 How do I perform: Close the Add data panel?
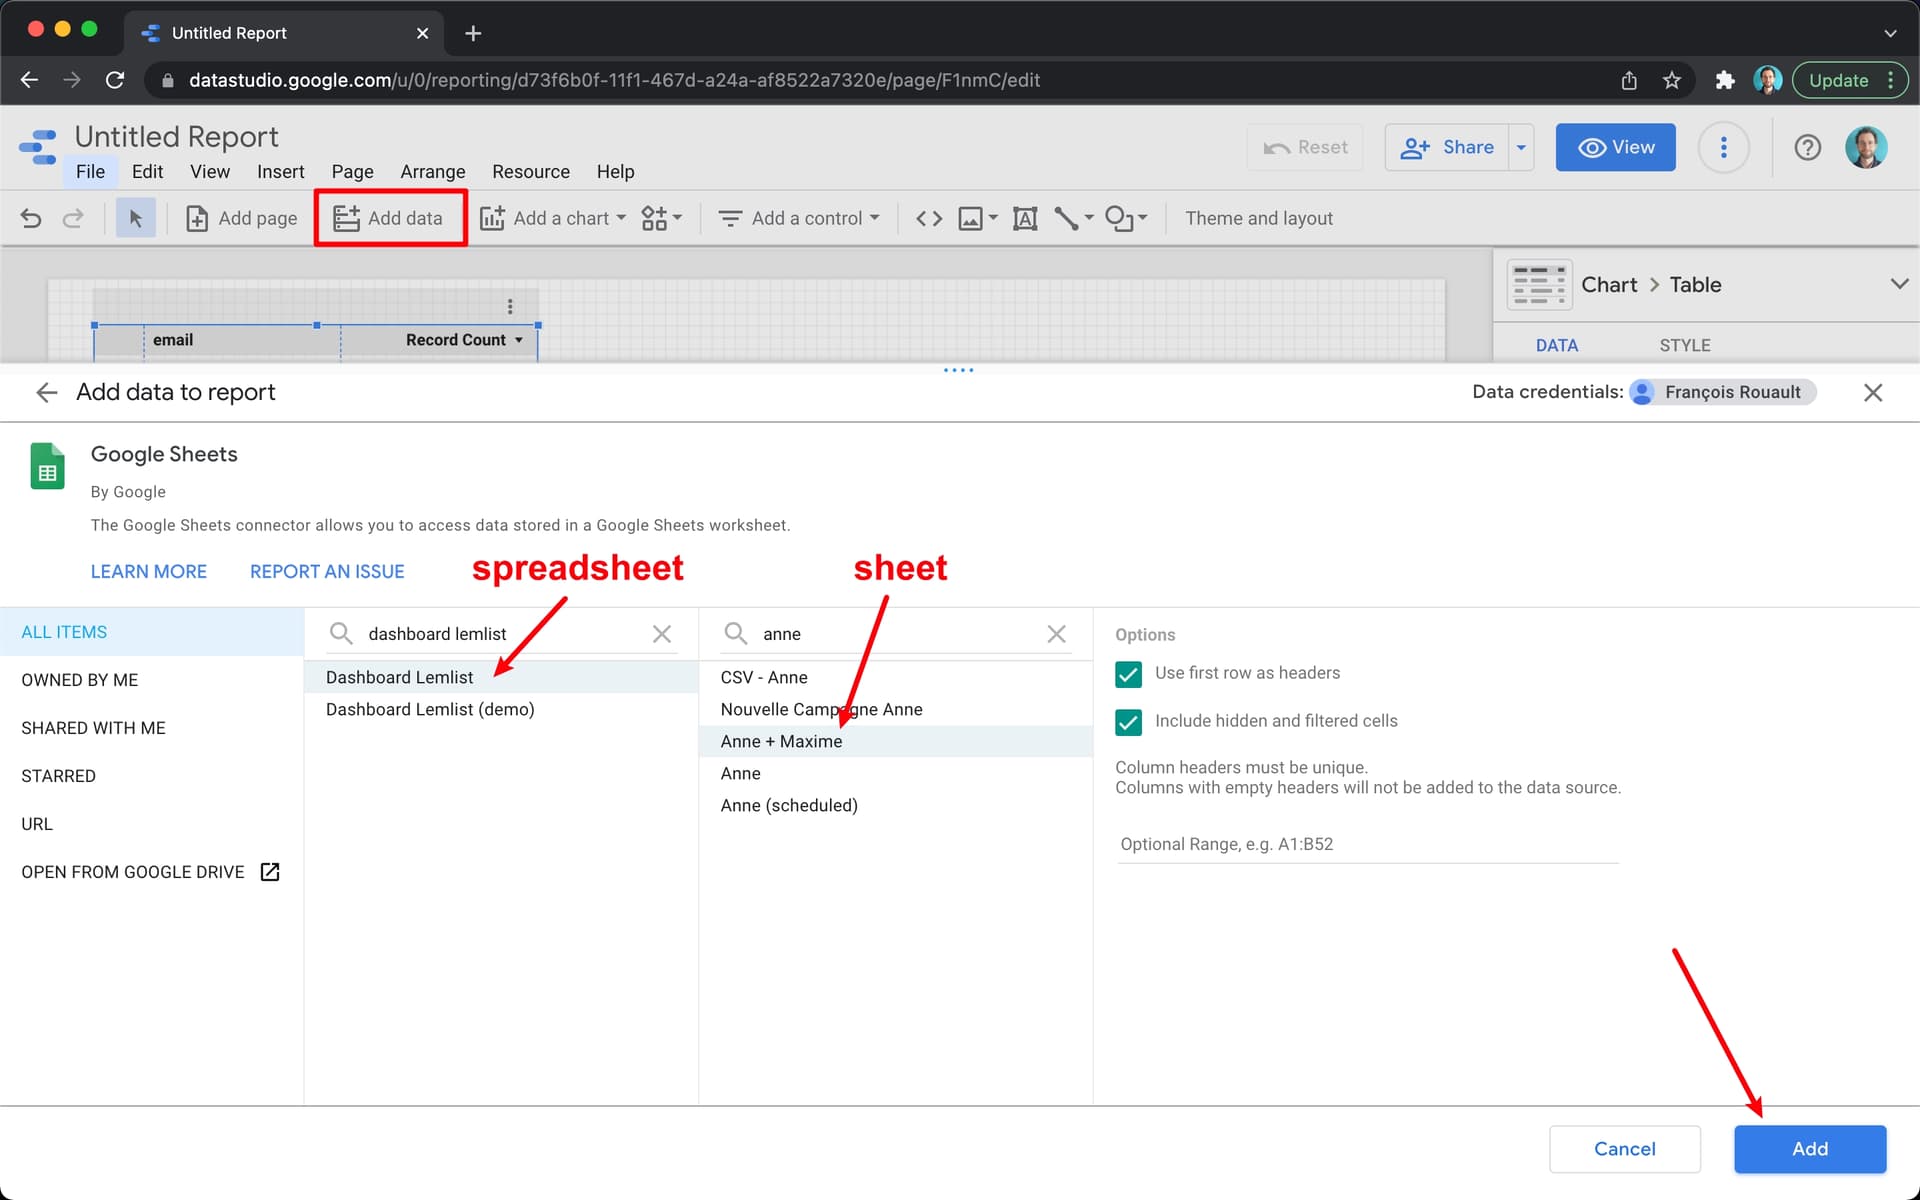[1873, 392]
